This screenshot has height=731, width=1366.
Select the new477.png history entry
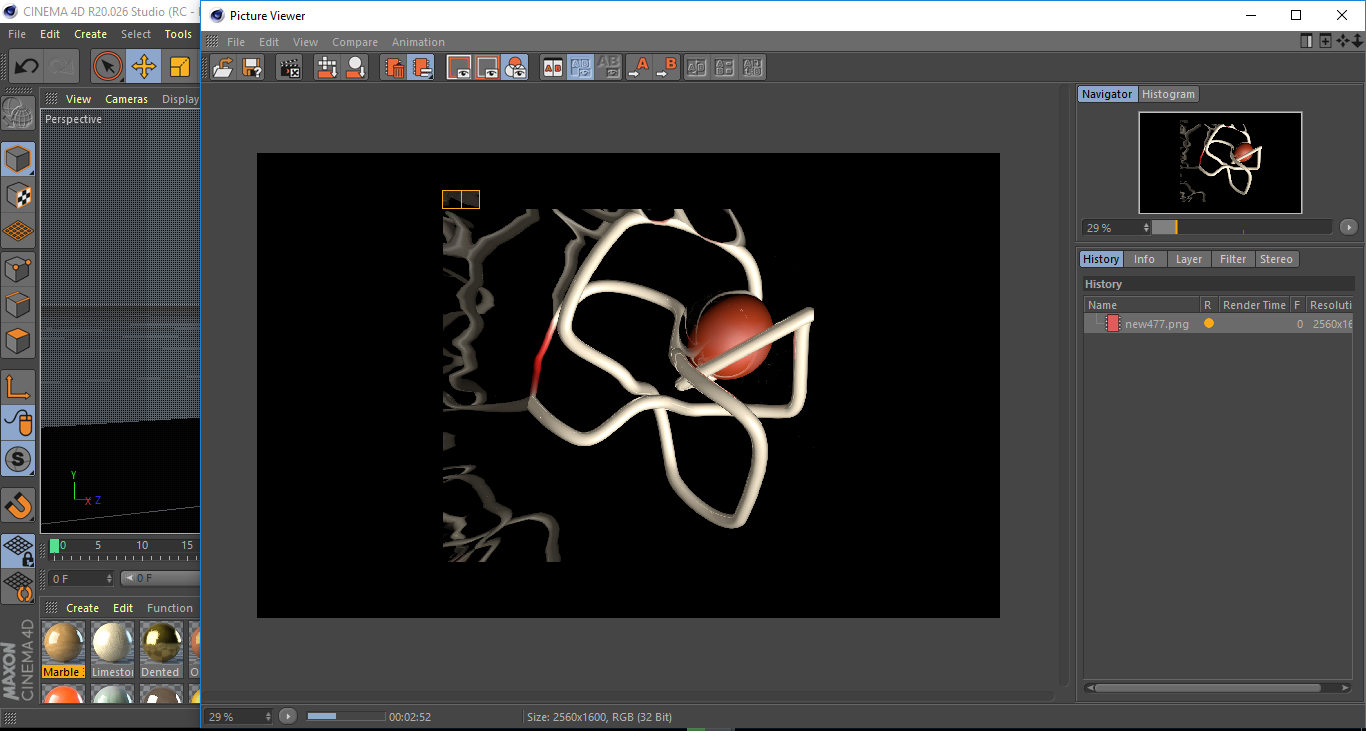coord(1218,324)
